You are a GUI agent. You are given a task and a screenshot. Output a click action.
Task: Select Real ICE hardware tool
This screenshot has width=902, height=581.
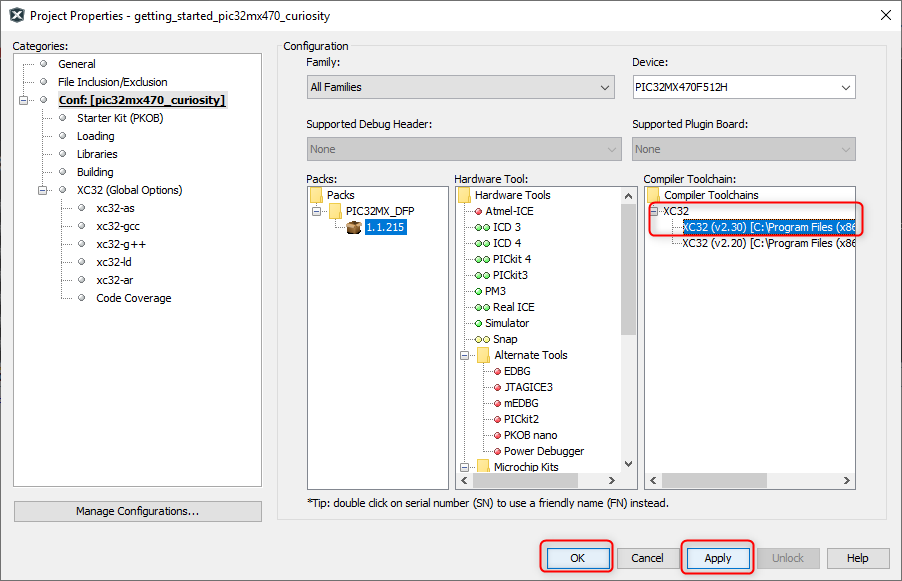[513, 307]
